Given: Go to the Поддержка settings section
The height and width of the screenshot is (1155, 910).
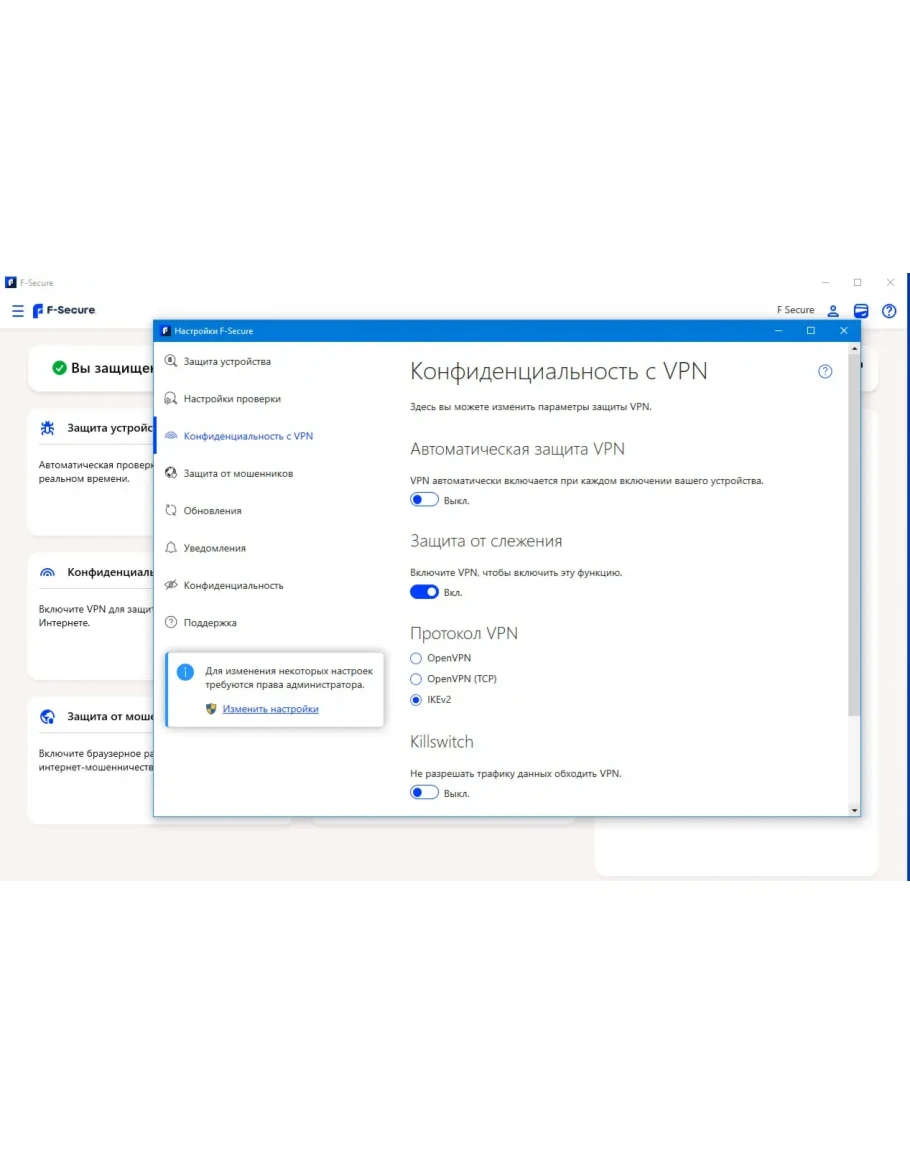Looking at the screenshot, I should tap(210, 623).
